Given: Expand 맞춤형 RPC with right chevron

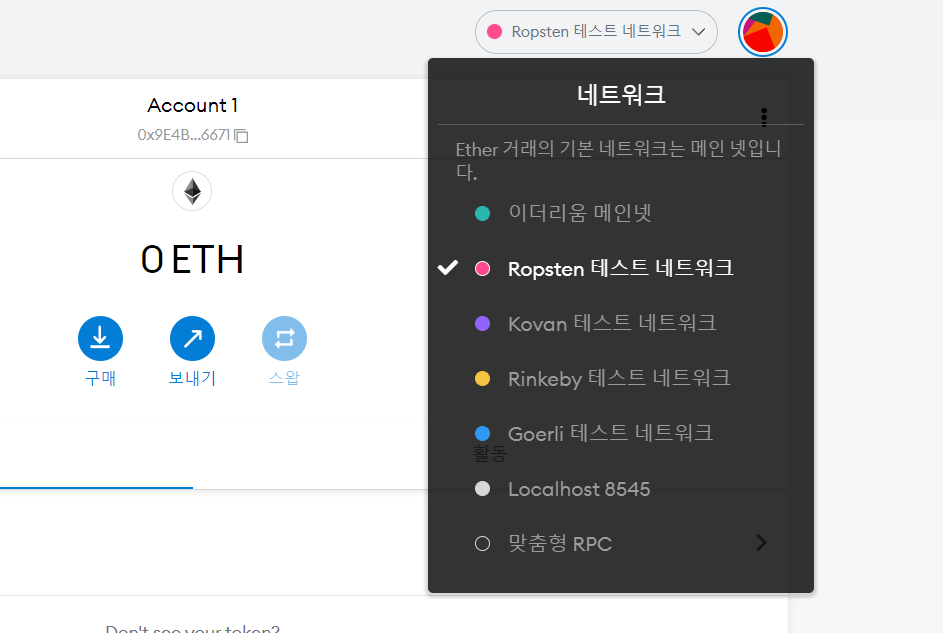Looking at the screenshot, I should (761, 543).
